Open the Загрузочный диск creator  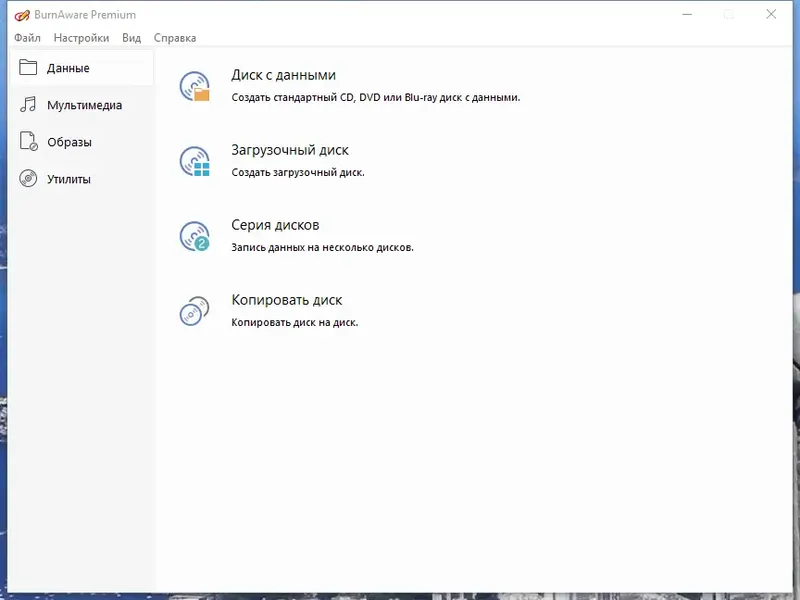click(290, 151)
